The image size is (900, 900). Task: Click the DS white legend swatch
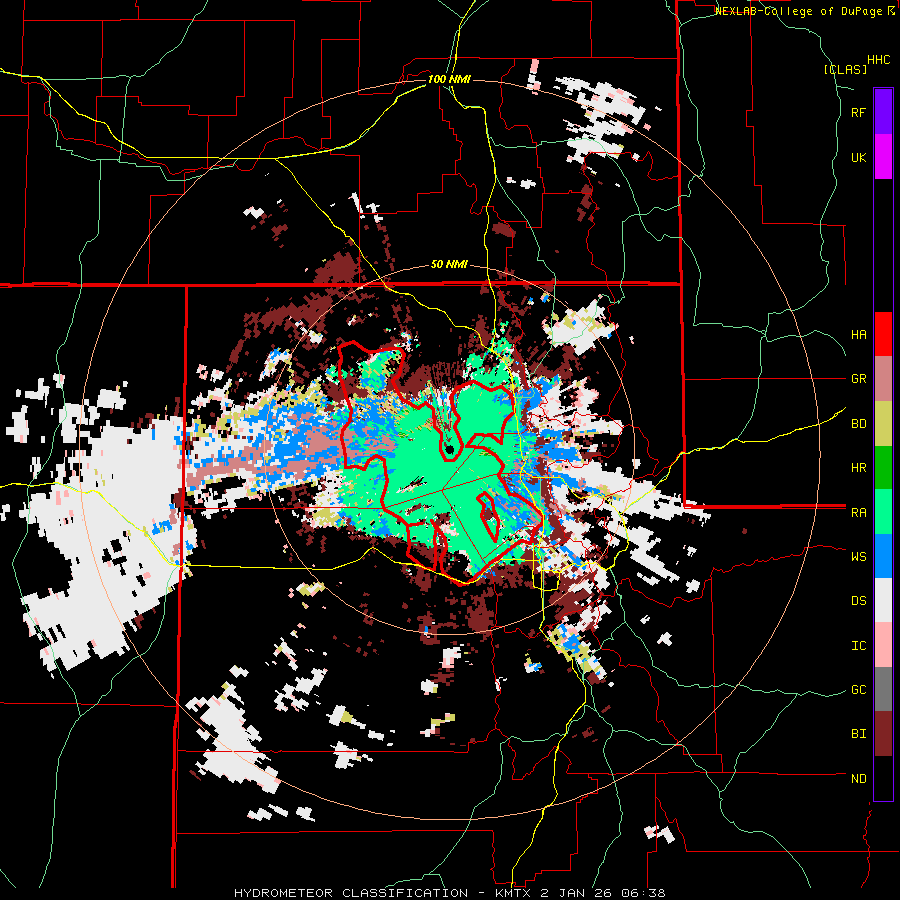883,600
